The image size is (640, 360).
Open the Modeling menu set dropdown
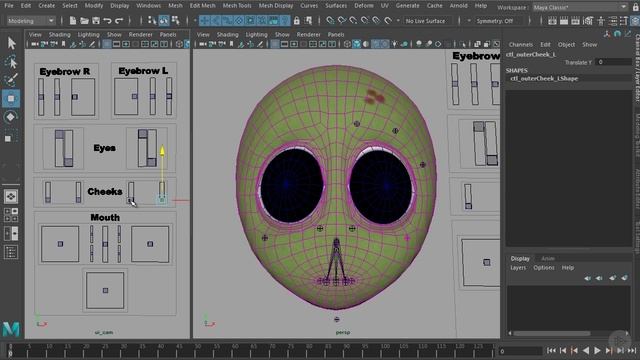pos(31,20)
